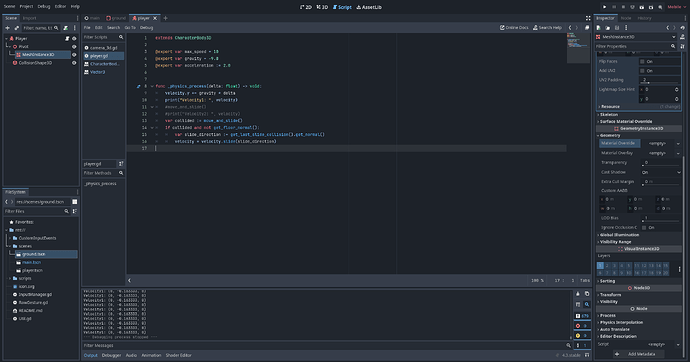Hide the Player node with eye icon
This screenshot has height=362, width=690.
(x=74, y=39)
